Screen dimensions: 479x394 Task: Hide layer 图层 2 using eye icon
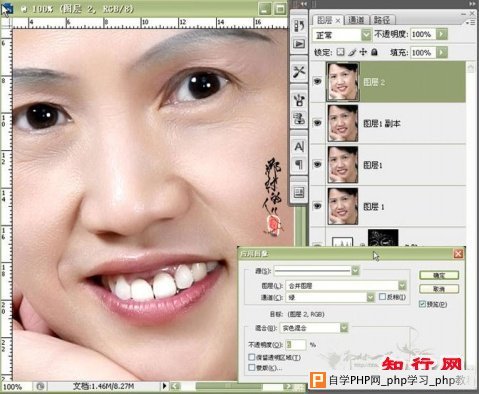317,81
